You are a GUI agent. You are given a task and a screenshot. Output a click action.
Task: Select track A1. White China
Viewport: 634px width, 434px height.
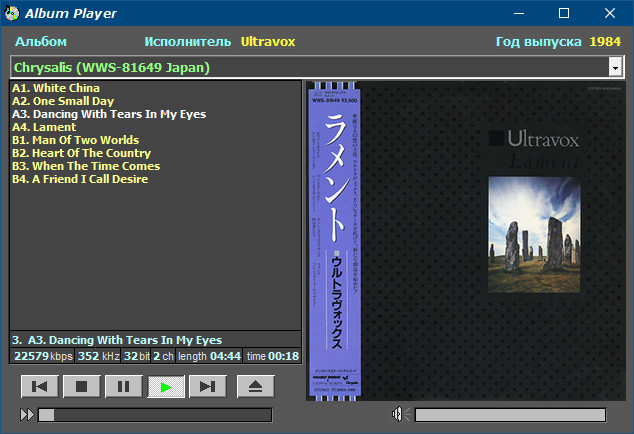point(56,88)
